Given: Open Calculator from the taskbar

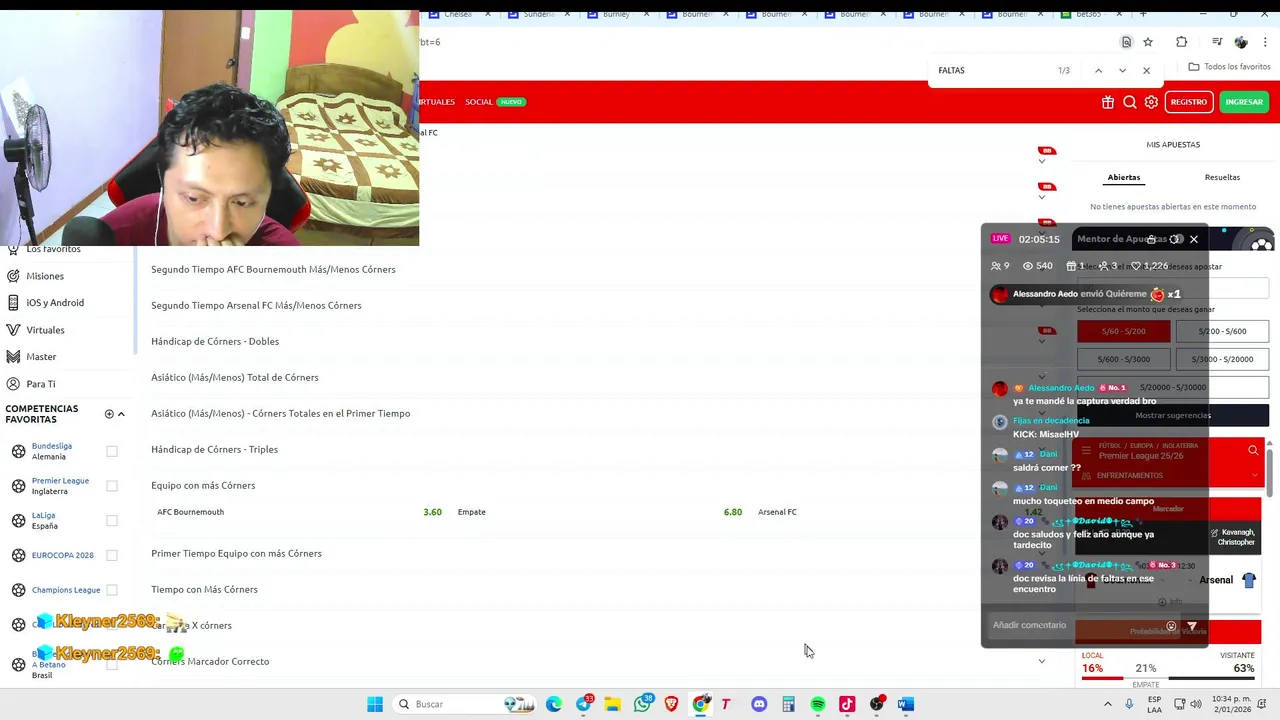Looking at the screenshot, I should [788, 704].
